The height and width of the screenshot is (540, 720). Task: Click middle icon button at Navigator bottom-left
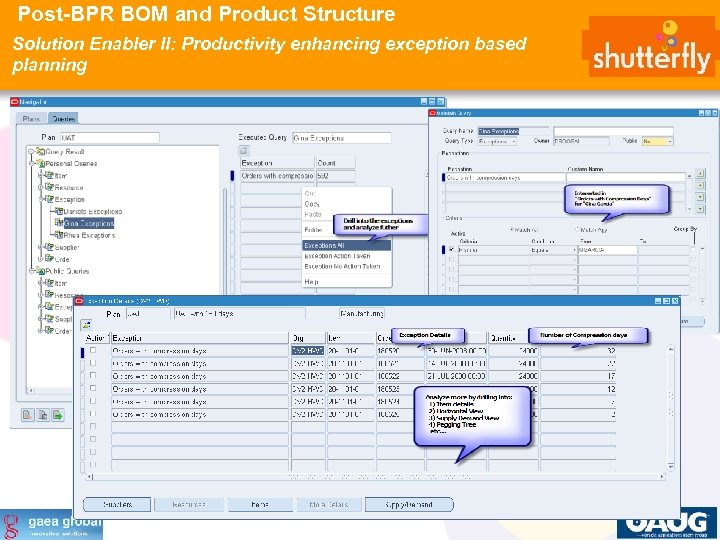pyautogui.click(x=43, y=415)
